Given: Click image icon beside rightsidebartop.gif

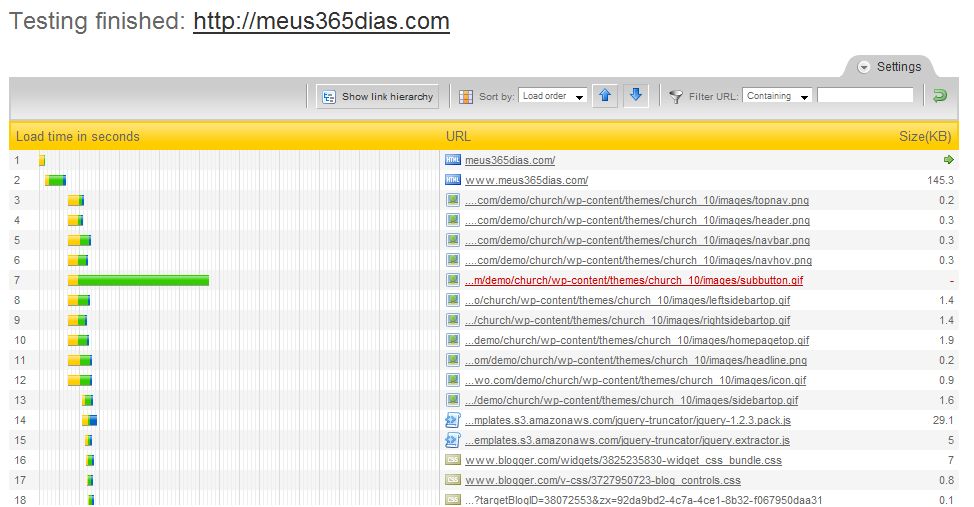Looking at the screenshot, I should 453,320.
